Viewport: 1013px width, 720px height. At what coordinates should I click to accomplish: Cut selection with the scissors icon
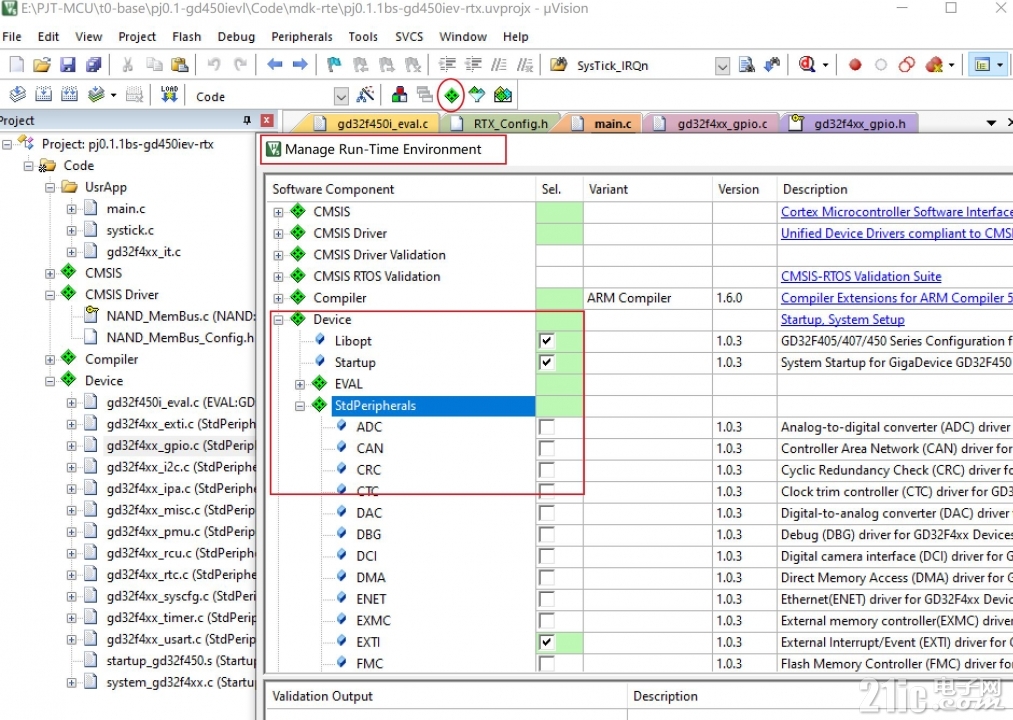click(x=127, y=65)
